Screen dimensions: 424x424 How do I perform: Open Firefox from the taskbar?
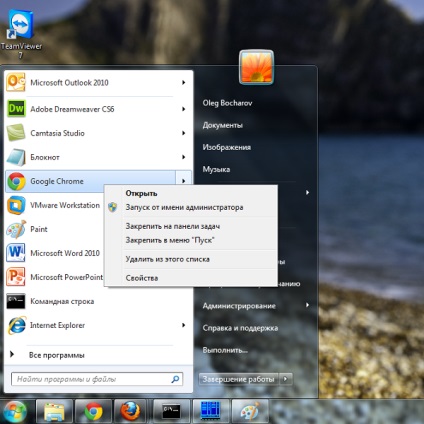coord(130,411)
